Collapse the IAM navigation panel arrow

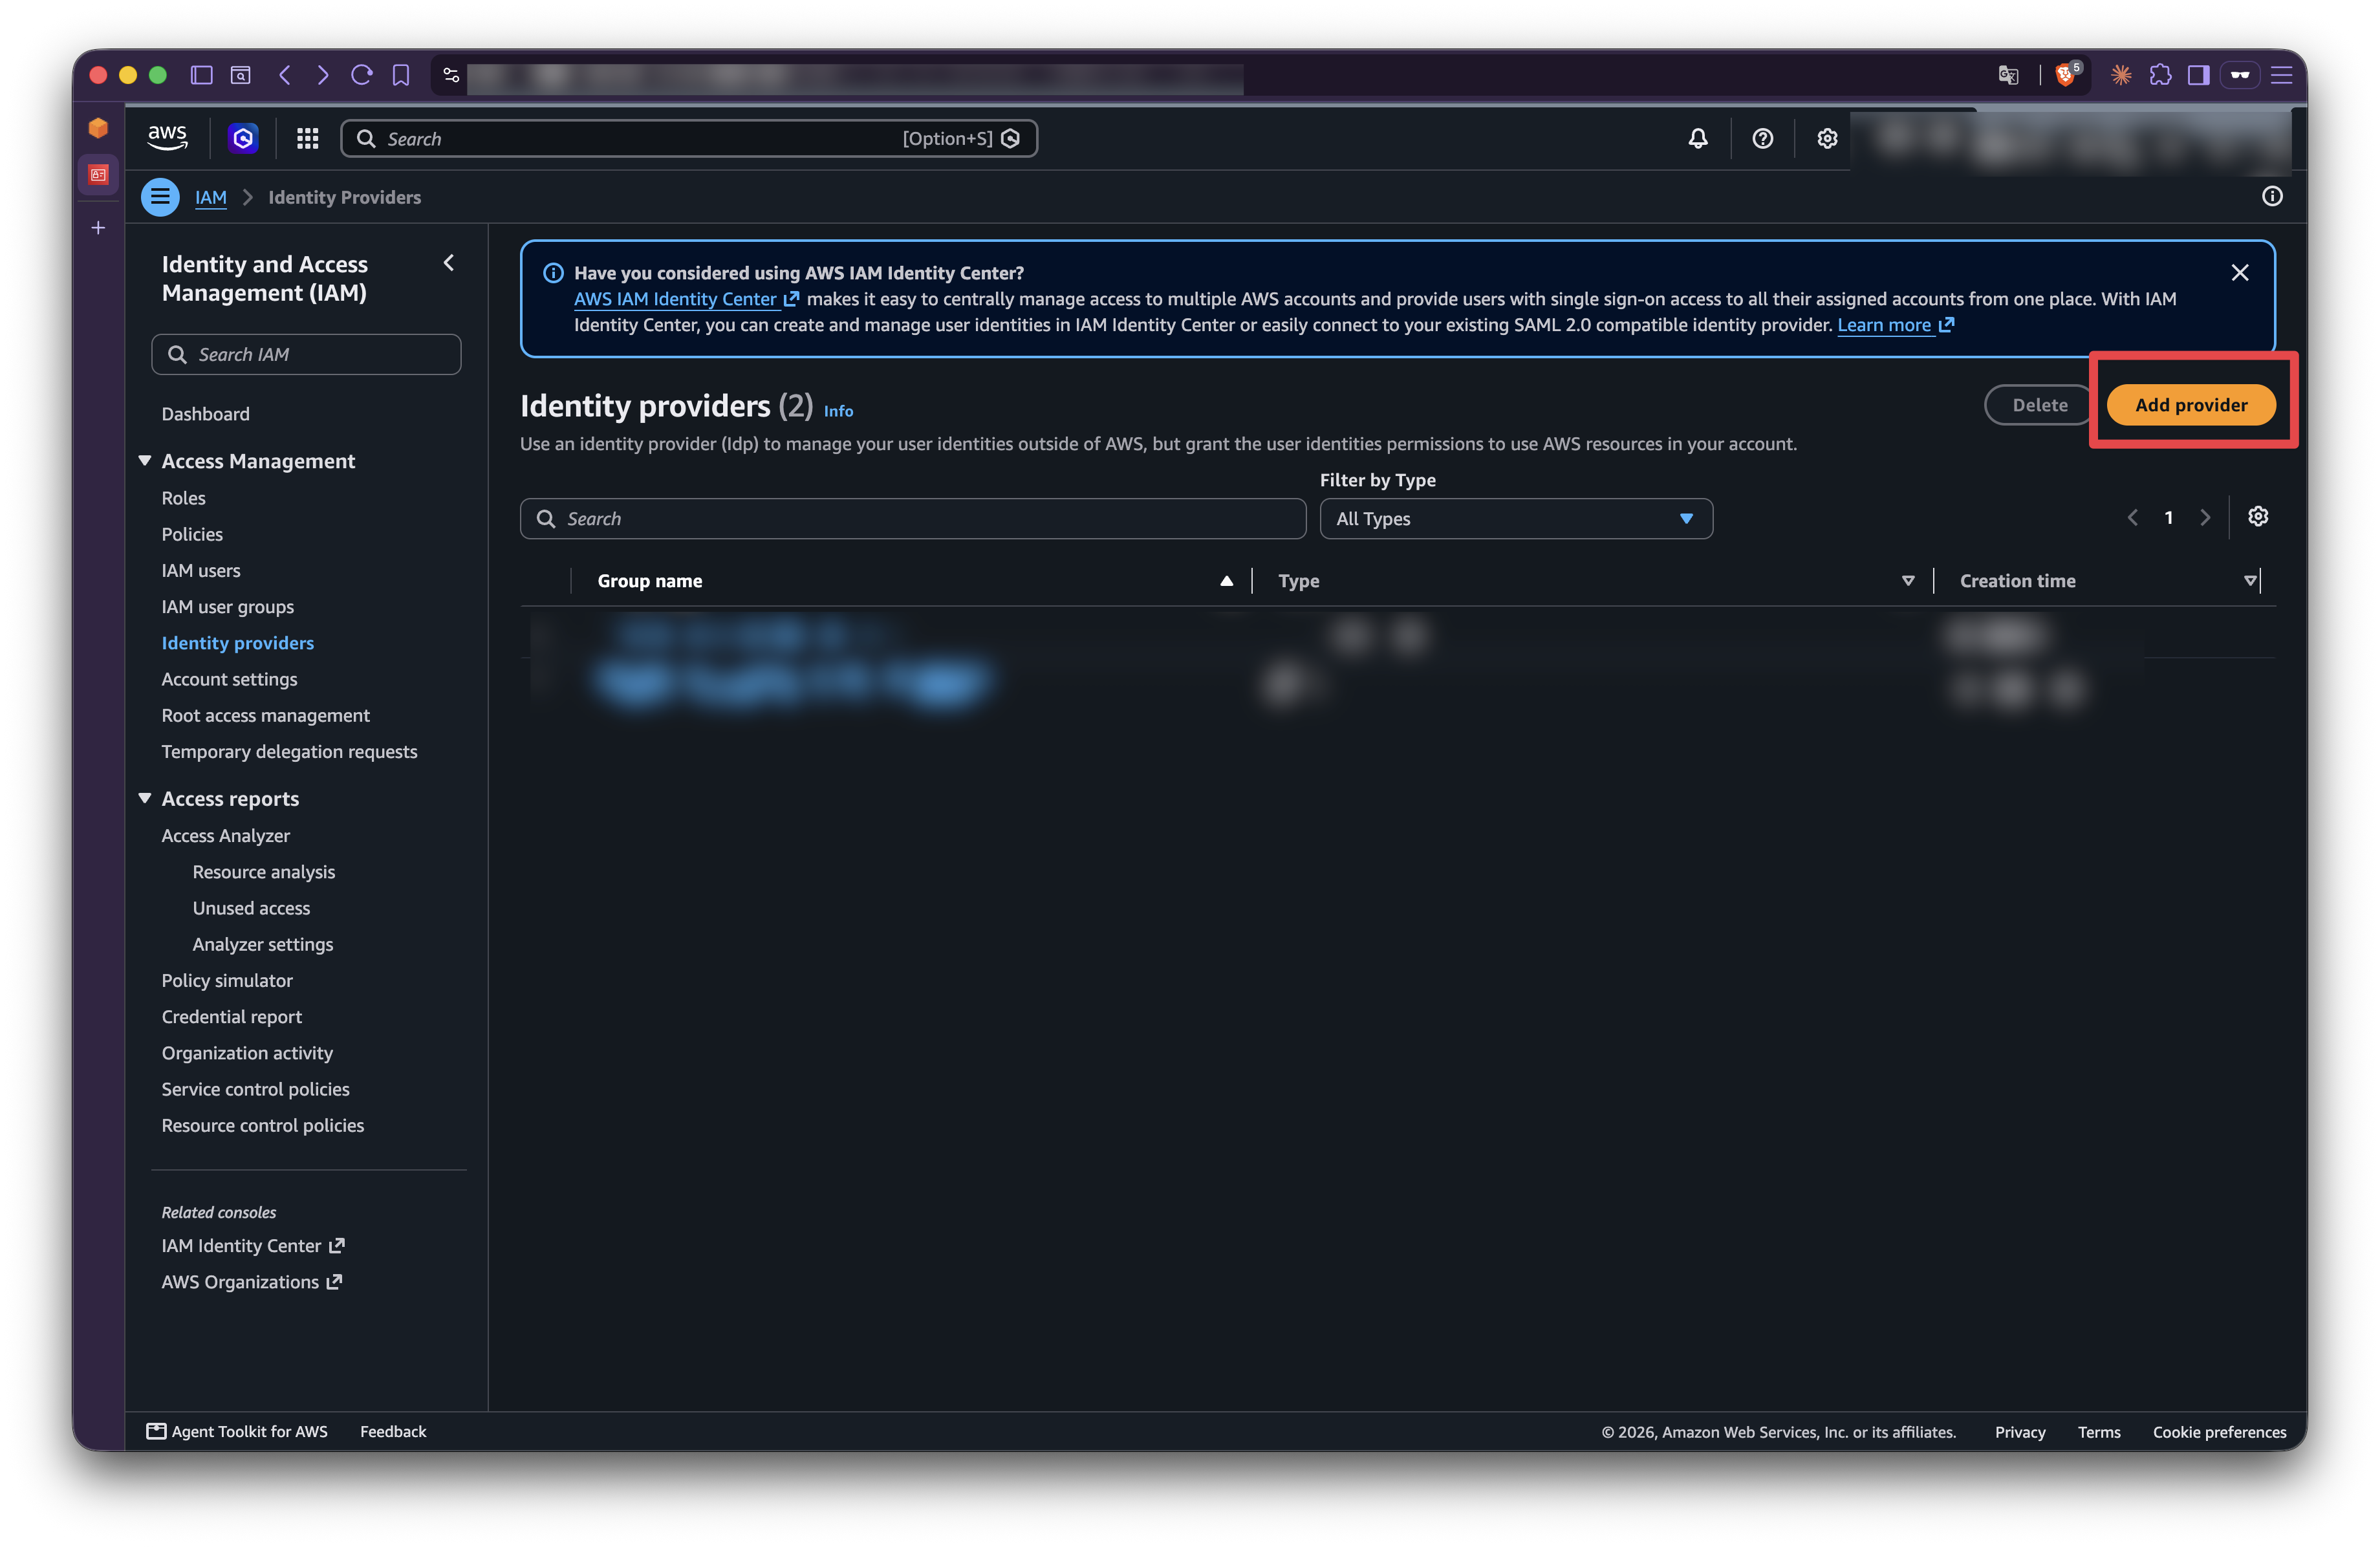point(449,263)
